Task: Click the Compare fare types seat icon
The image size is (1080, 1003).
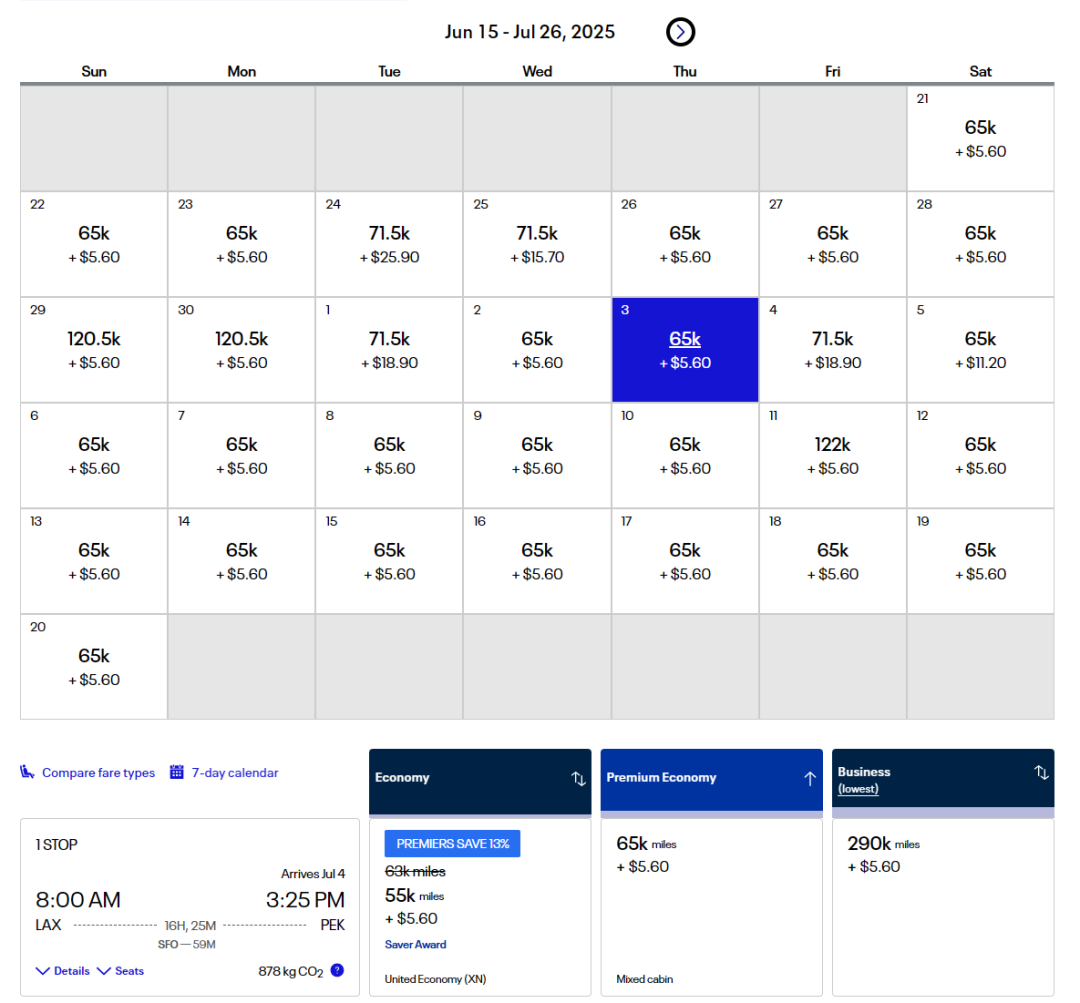Action: pyautogui.click(x=28, y=772)
